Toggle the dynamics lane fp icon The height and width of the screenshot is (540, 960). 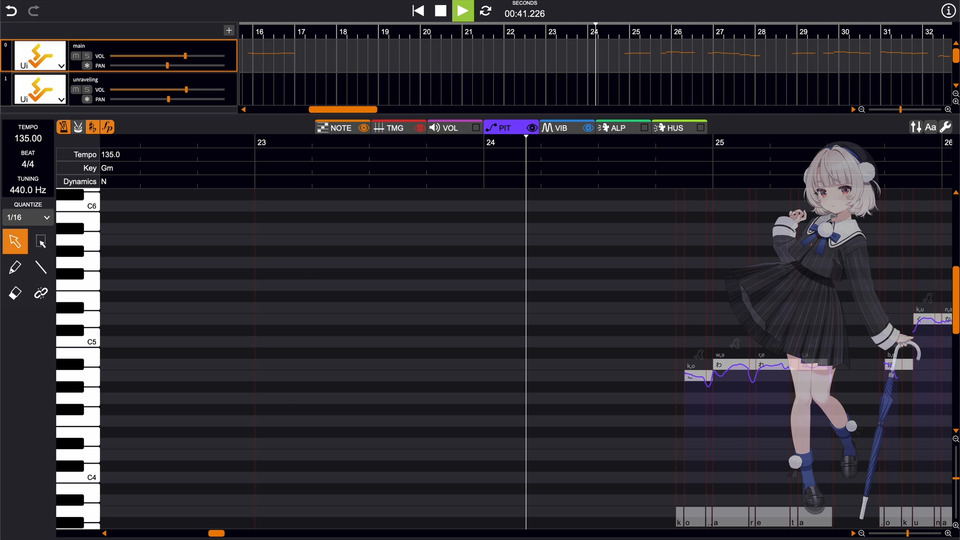coord(107,127)
